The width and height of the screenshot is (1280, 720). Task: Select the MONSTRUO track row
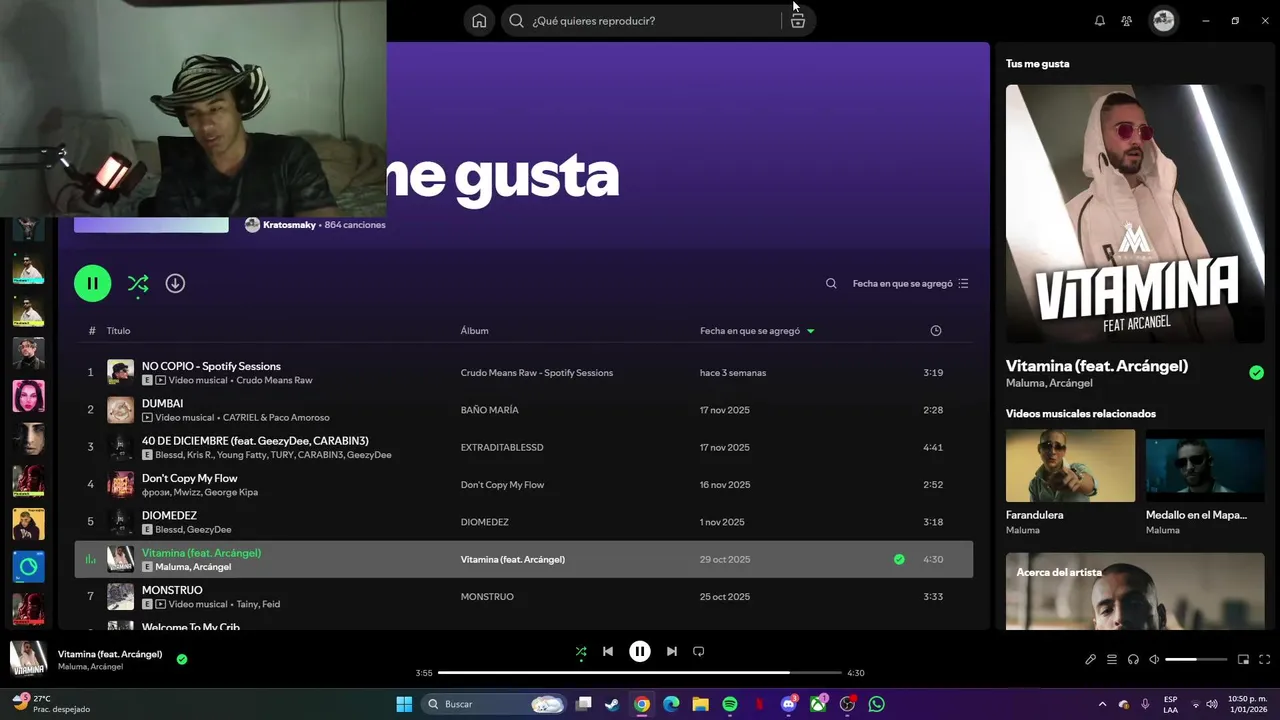524,596
